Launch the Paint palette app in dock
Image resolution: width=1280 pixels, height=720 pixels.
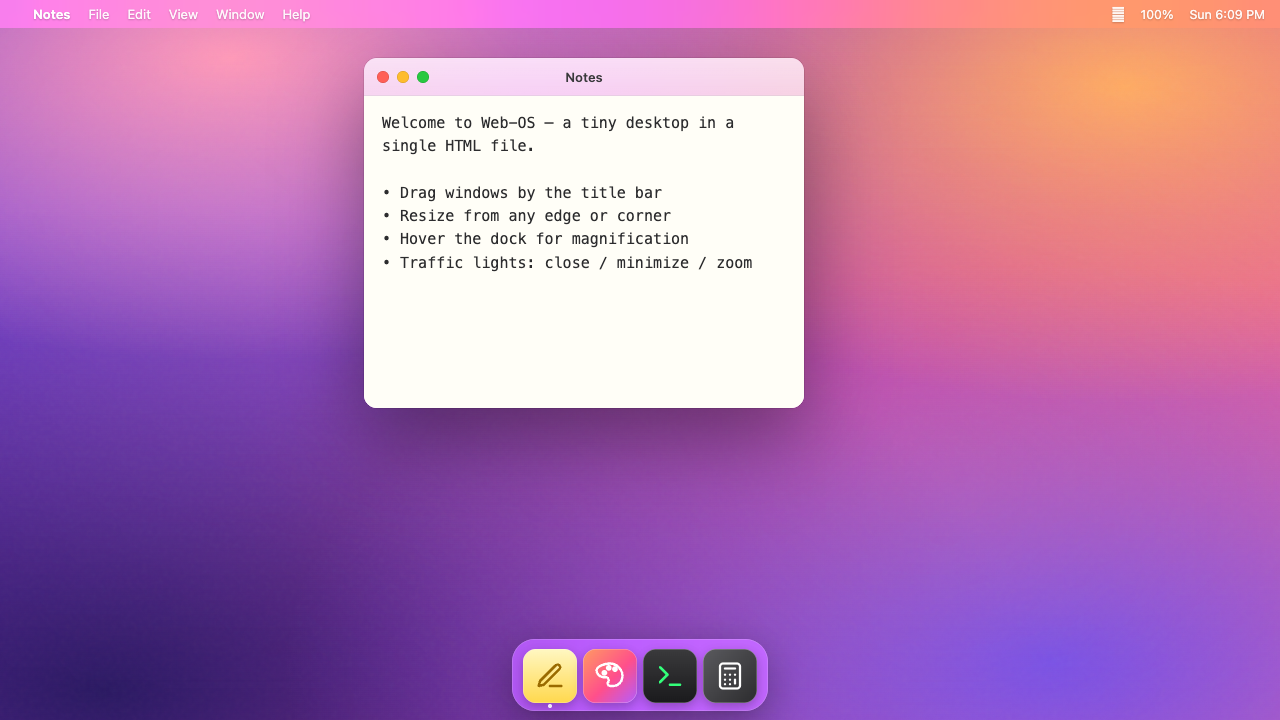click(x=610, y=676)
